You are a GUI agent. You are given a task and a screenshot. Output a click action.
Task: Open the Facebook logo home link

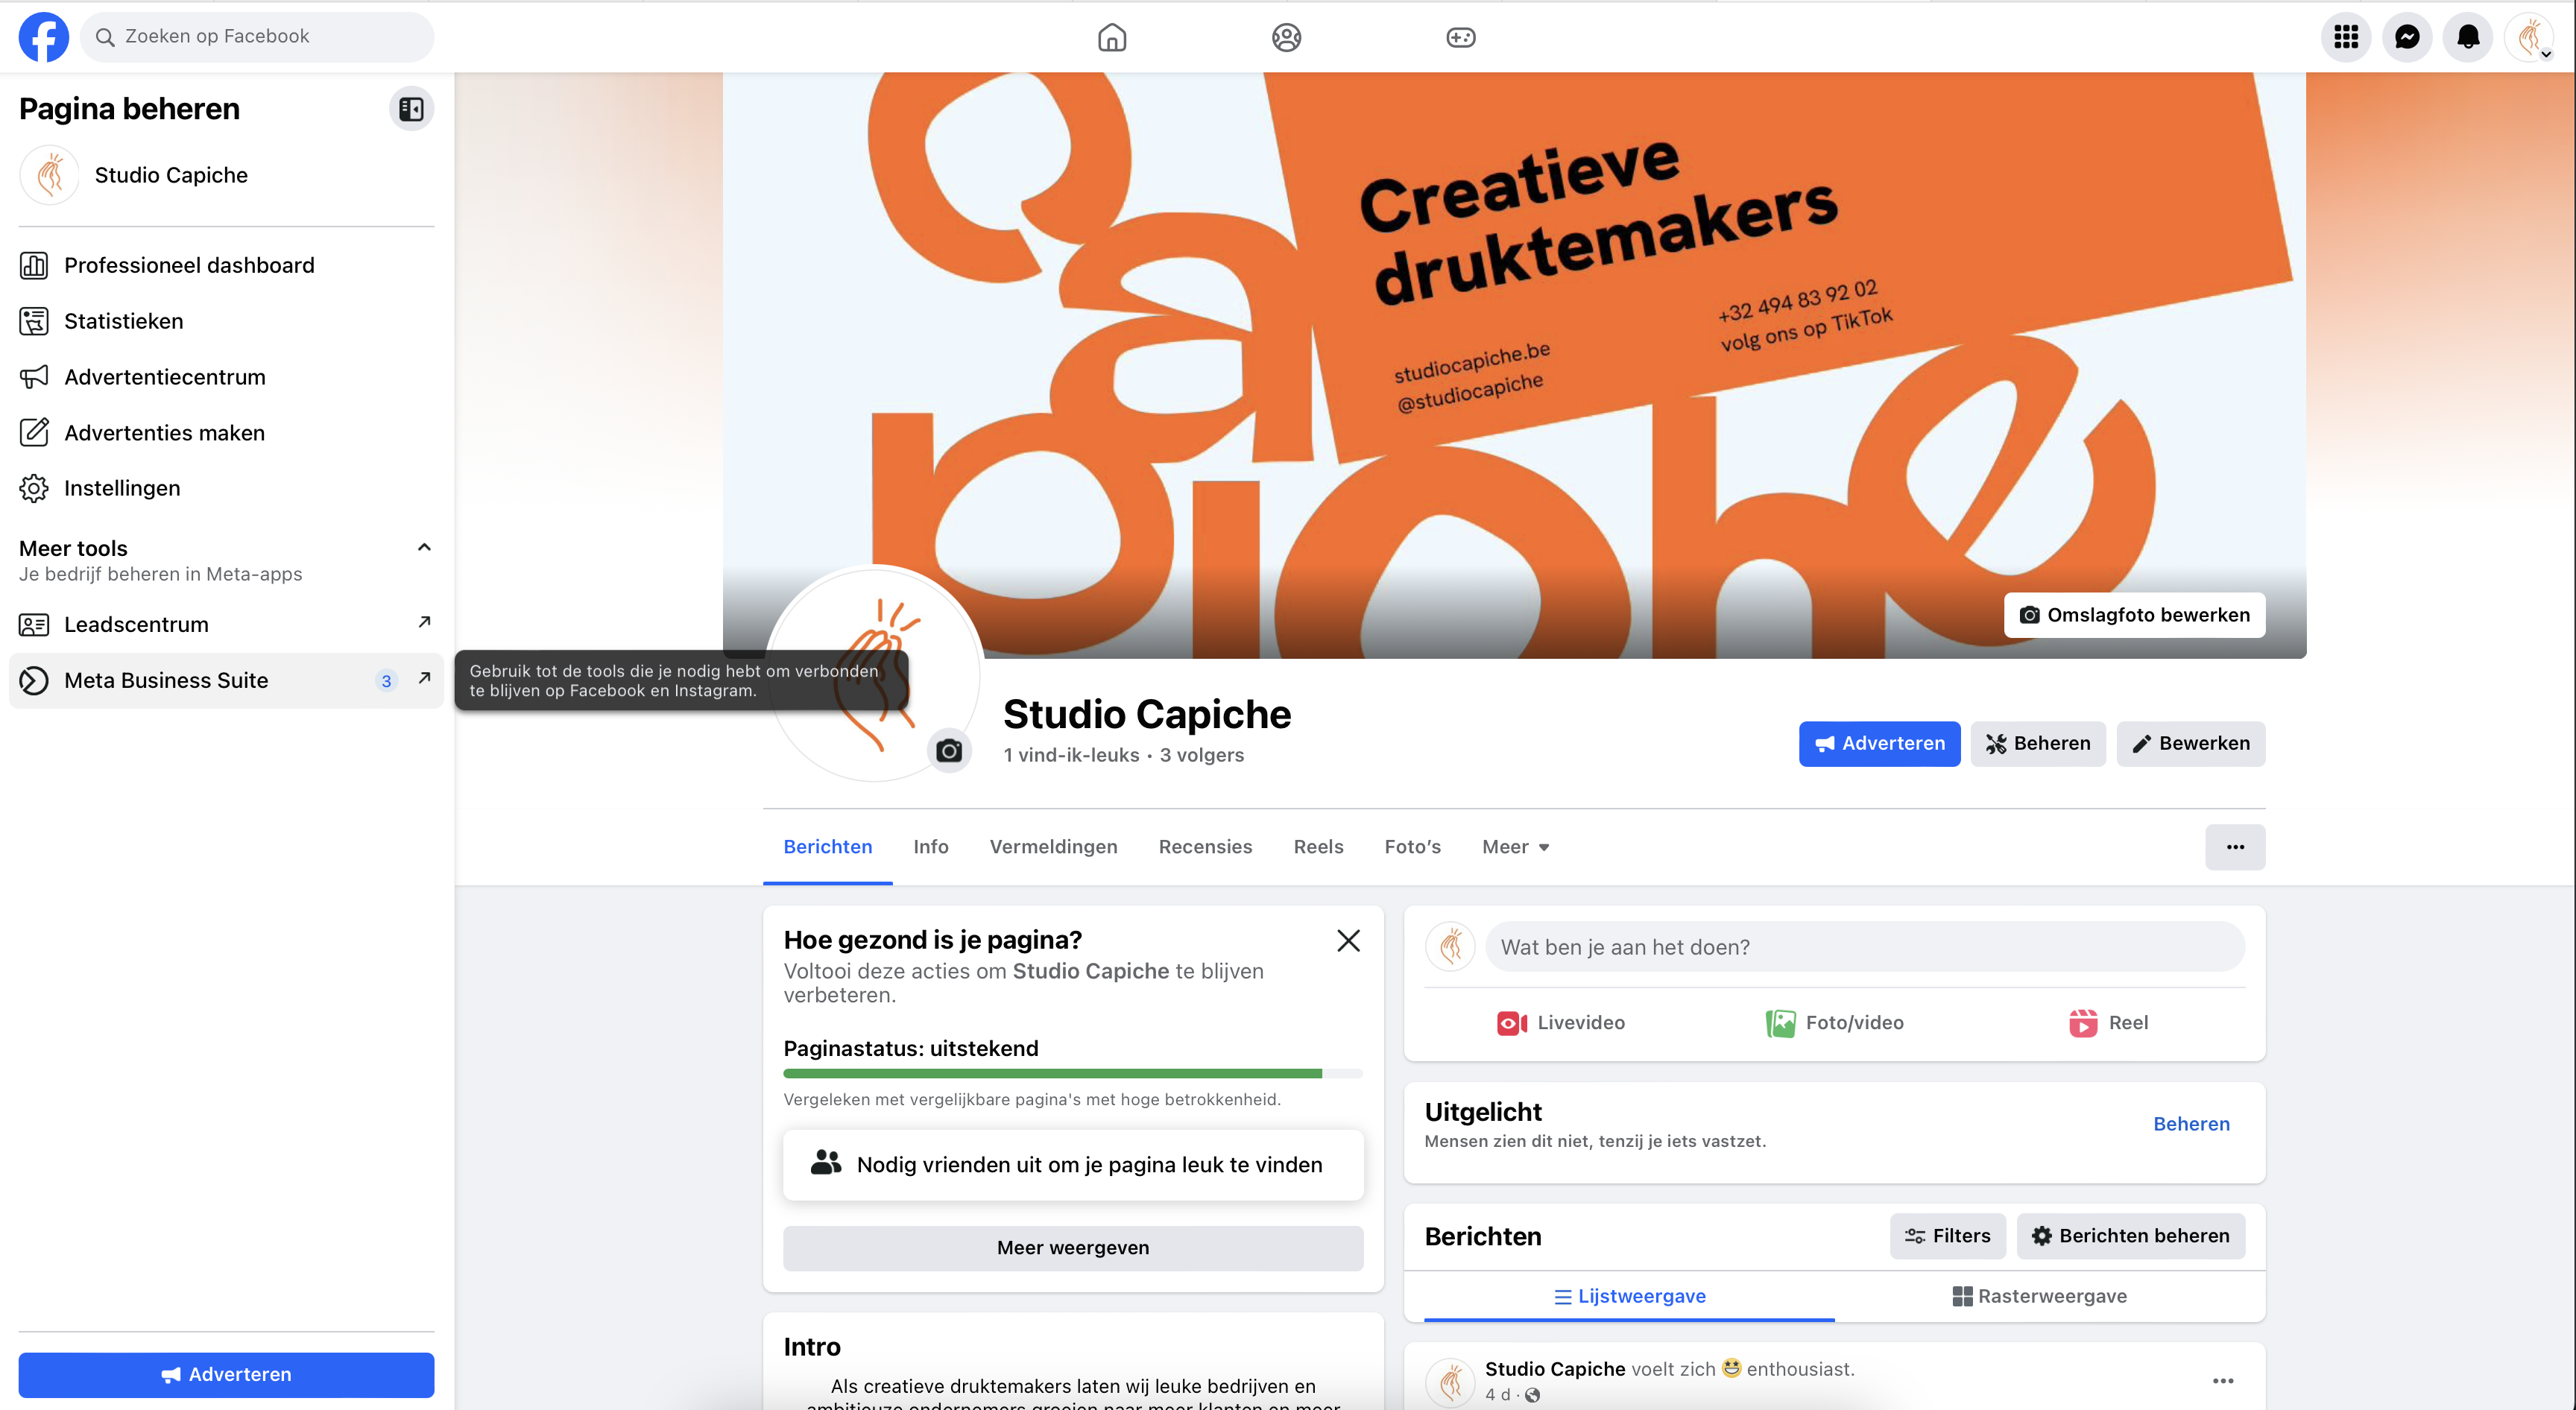click(x=44, y=37)
